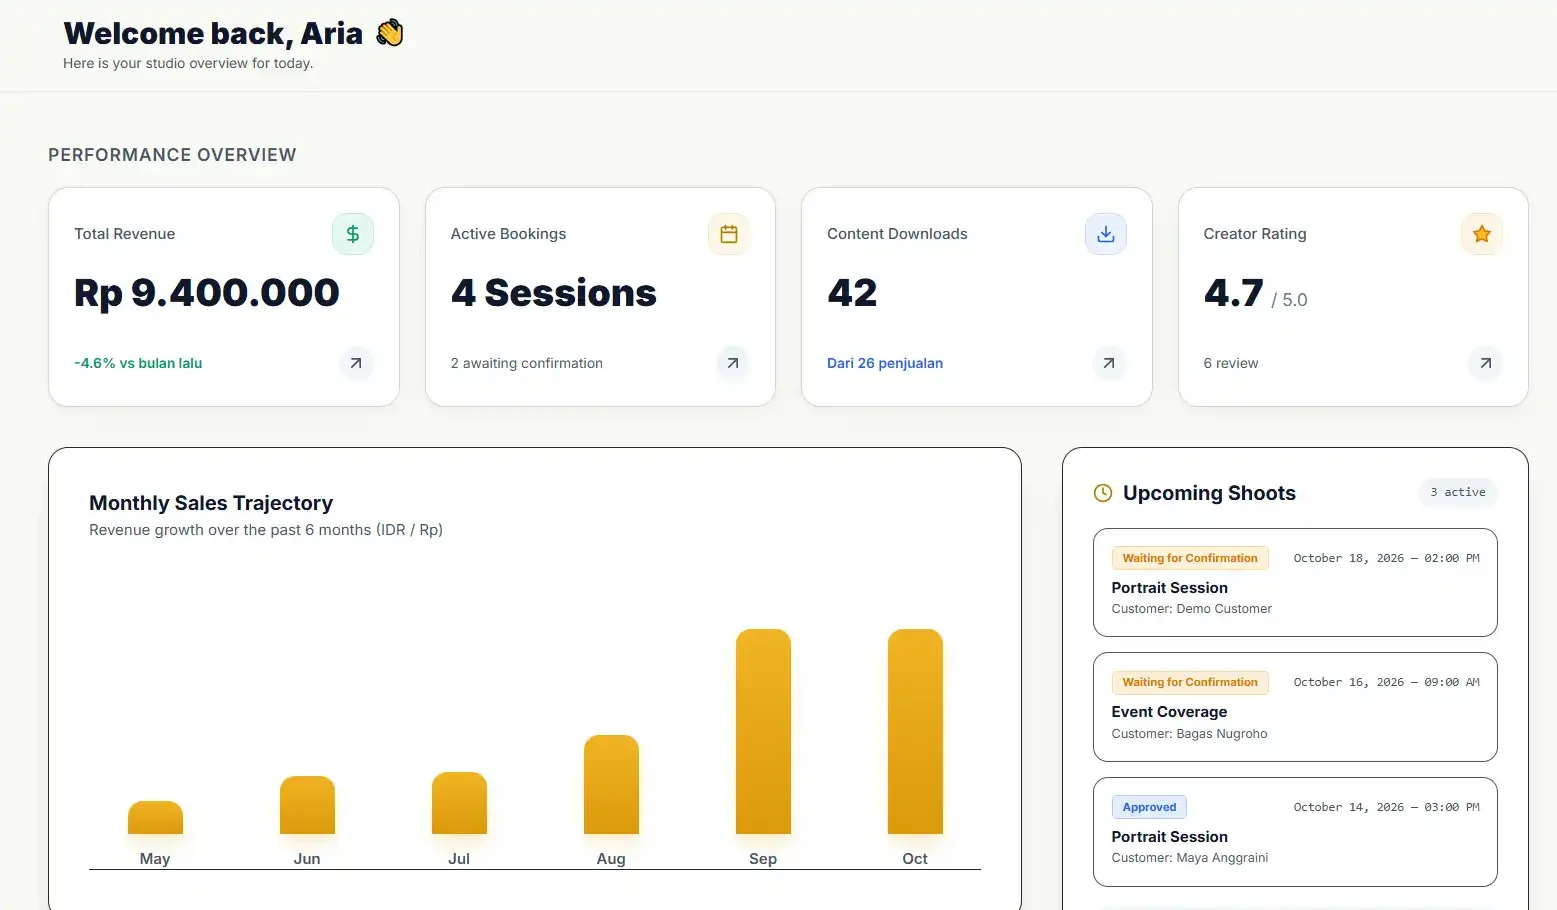The height and width of the screenshot is (910, 1557).
Task: Click the Rp 9.400.000 revenue value
Action: click(x=207, y=293)
